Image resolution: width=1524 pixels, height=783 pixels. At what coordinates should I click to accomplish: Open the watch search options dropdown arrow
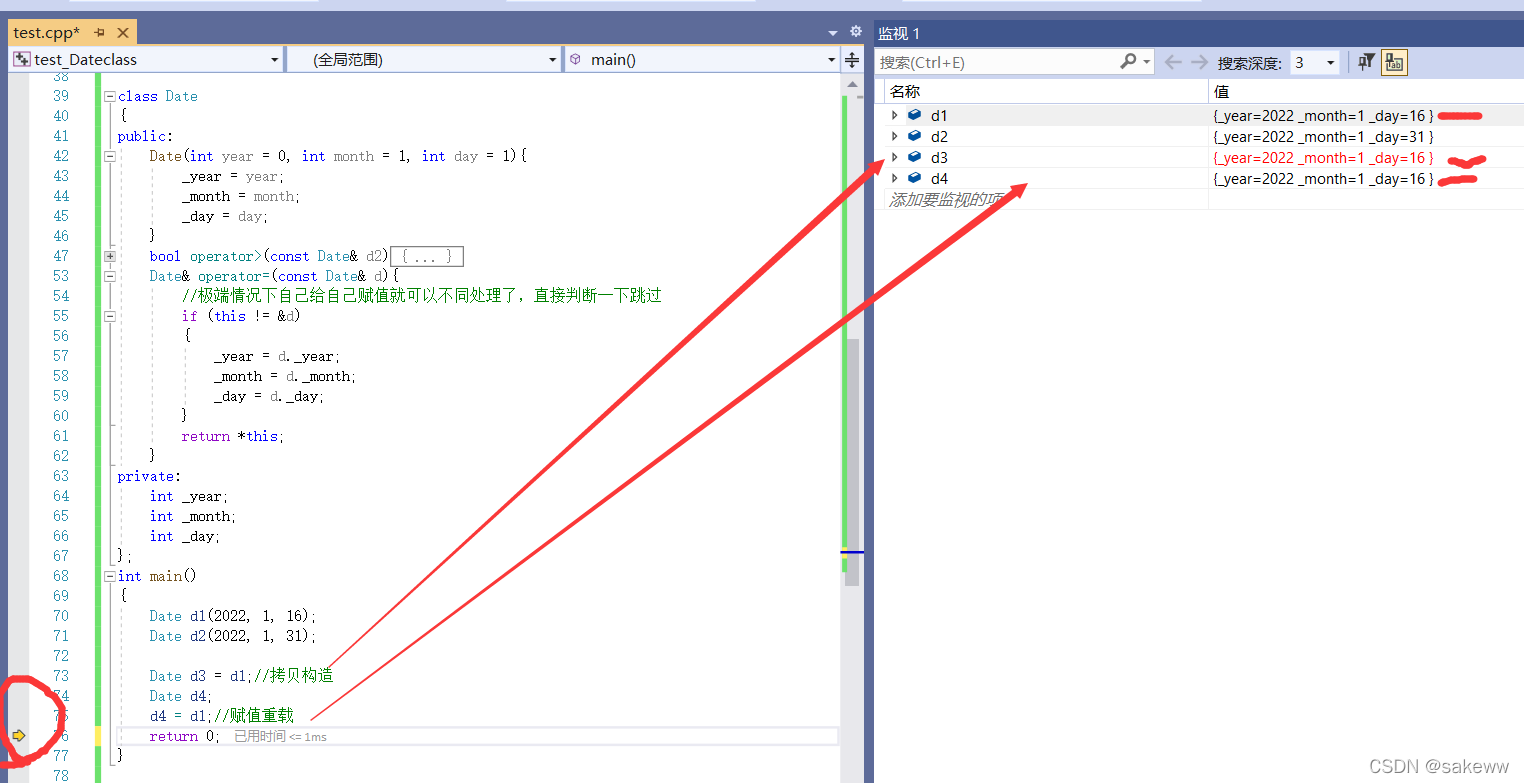(x=1146, y=62)
